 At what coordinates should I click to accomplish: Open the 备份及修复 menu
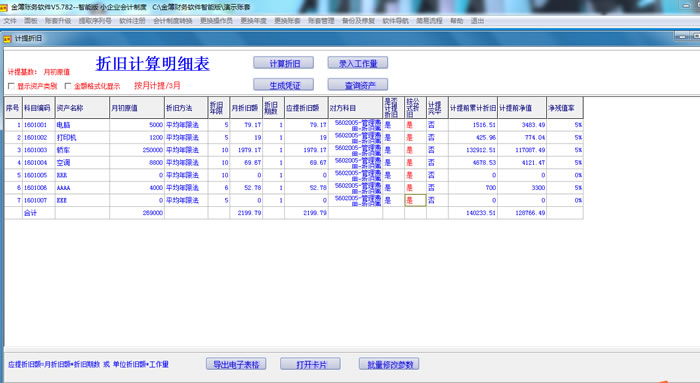coord(358,21)
